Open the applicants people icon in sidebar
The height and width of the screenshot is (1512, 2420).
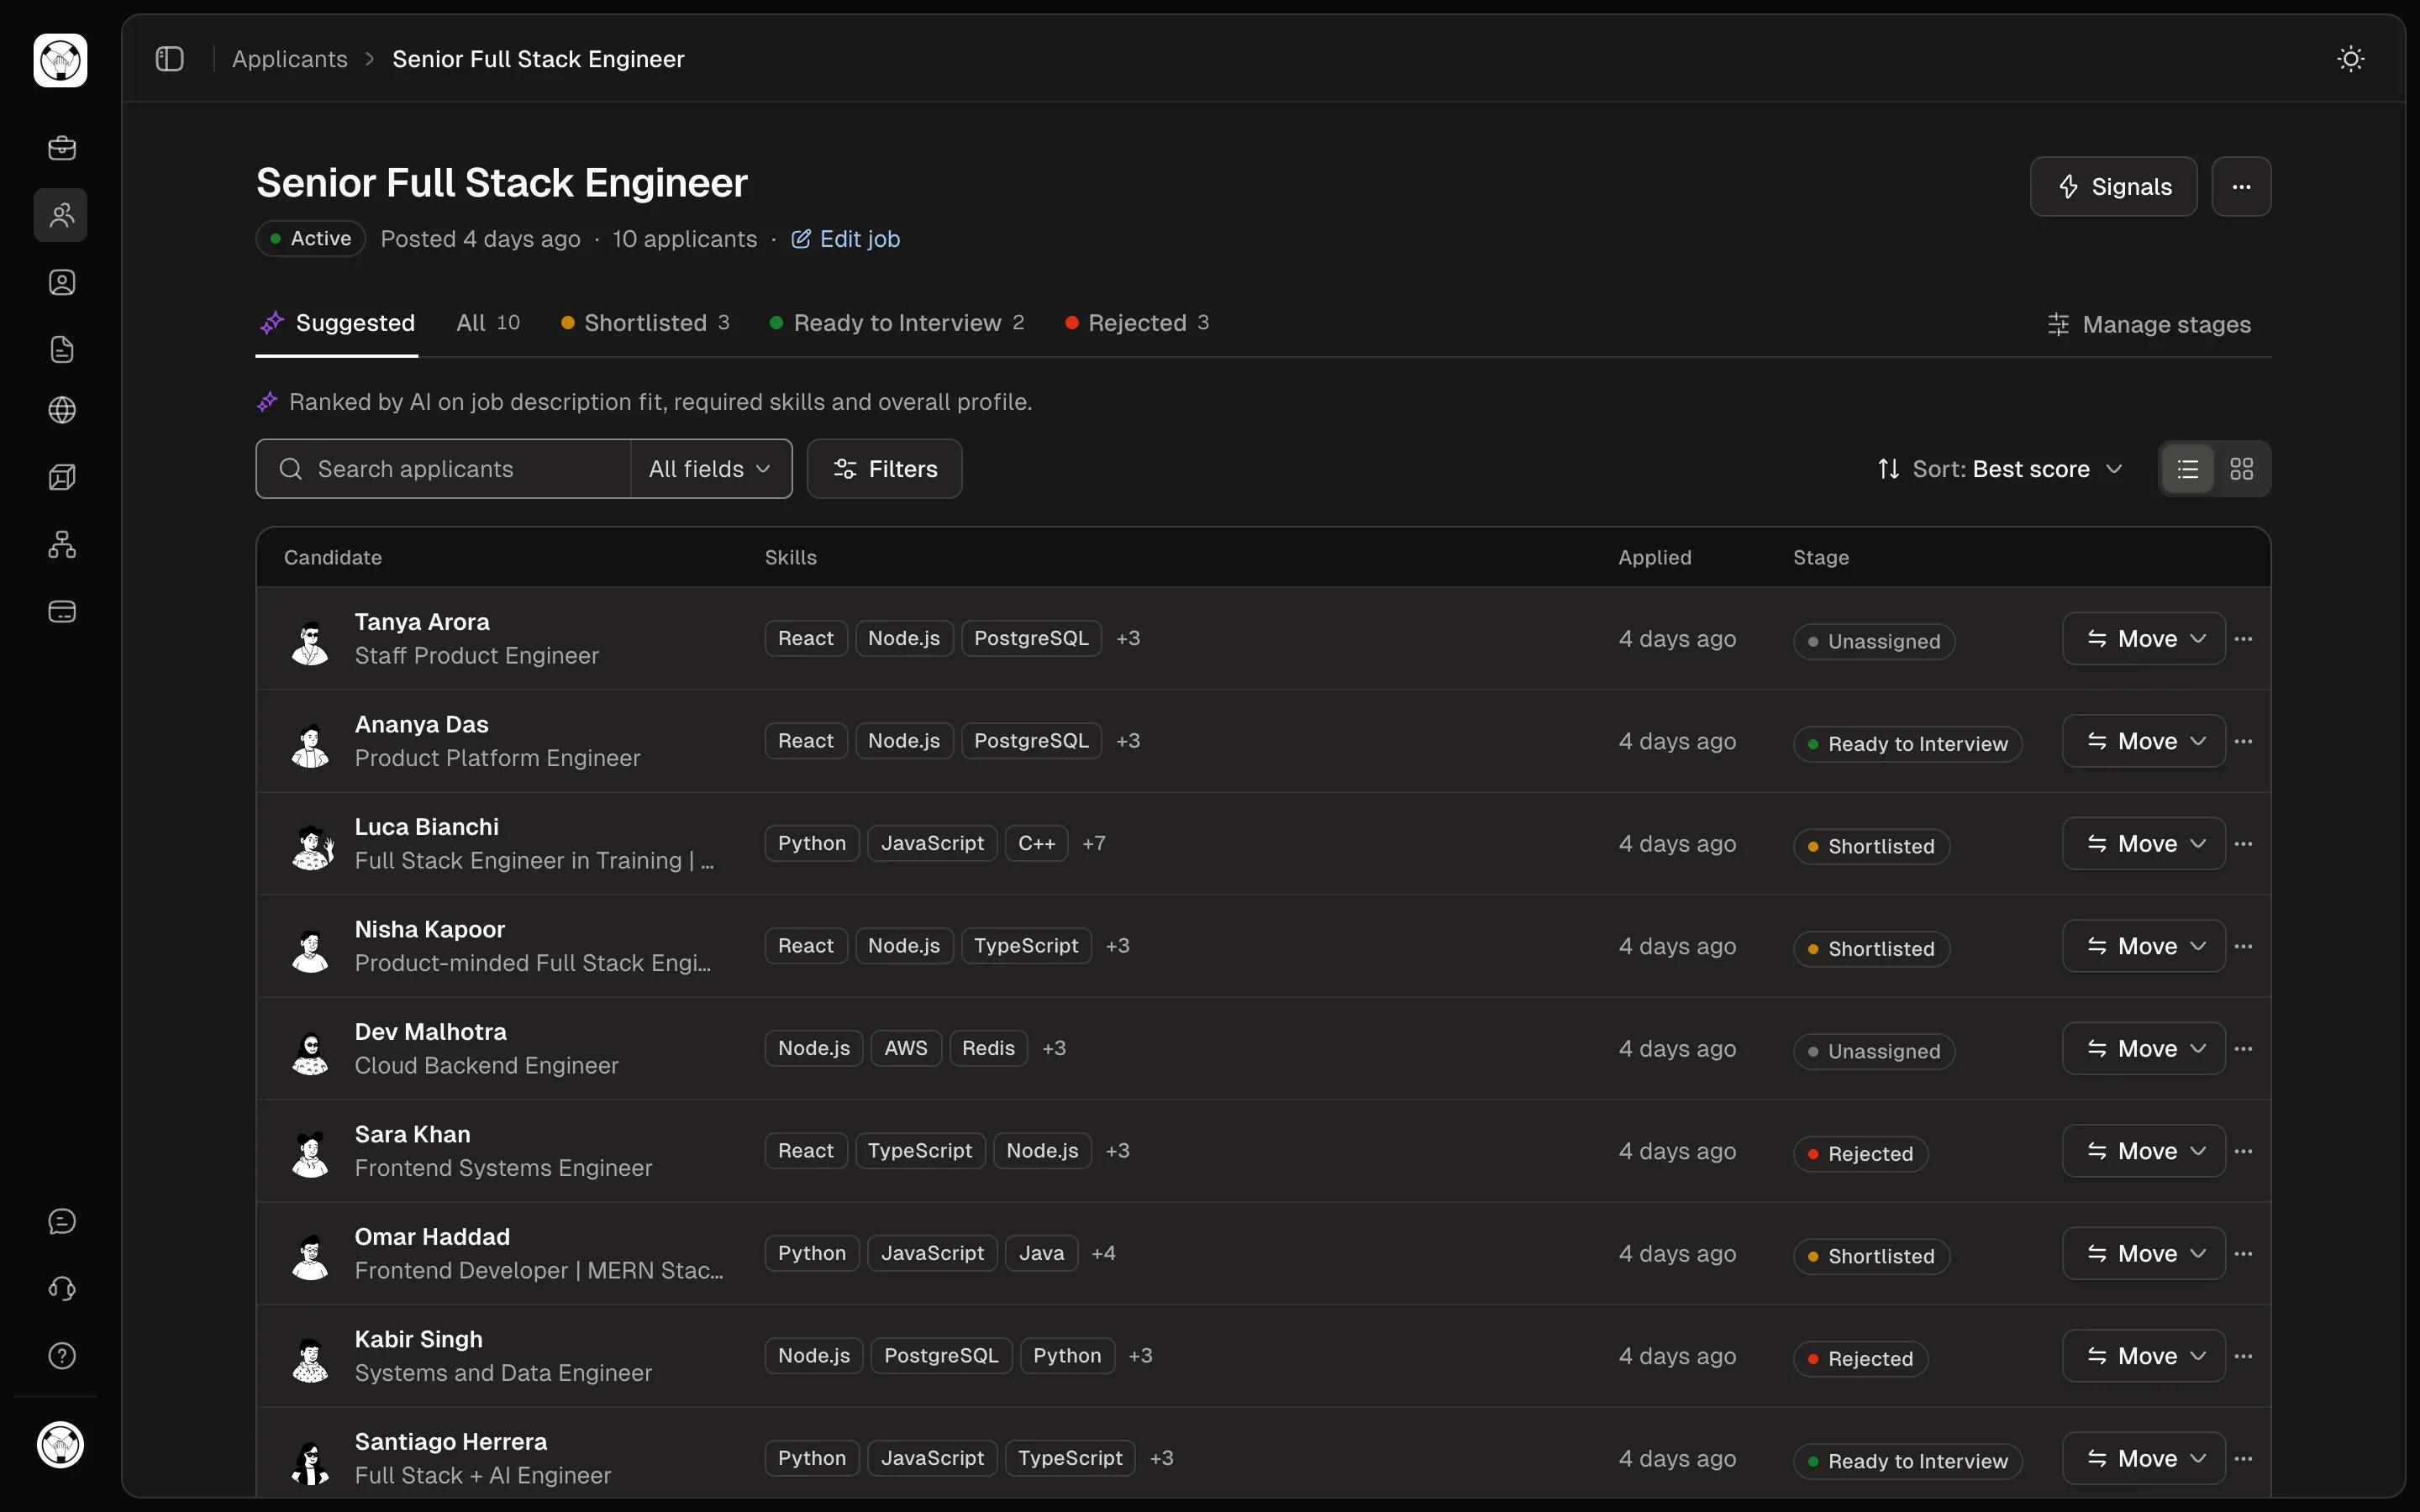point(62,215)
